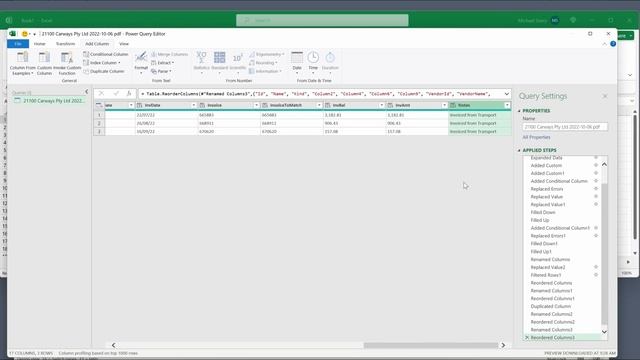640x360 pixels.
Task: Click the data type icon of Invoice column
Action: (202, 105)
